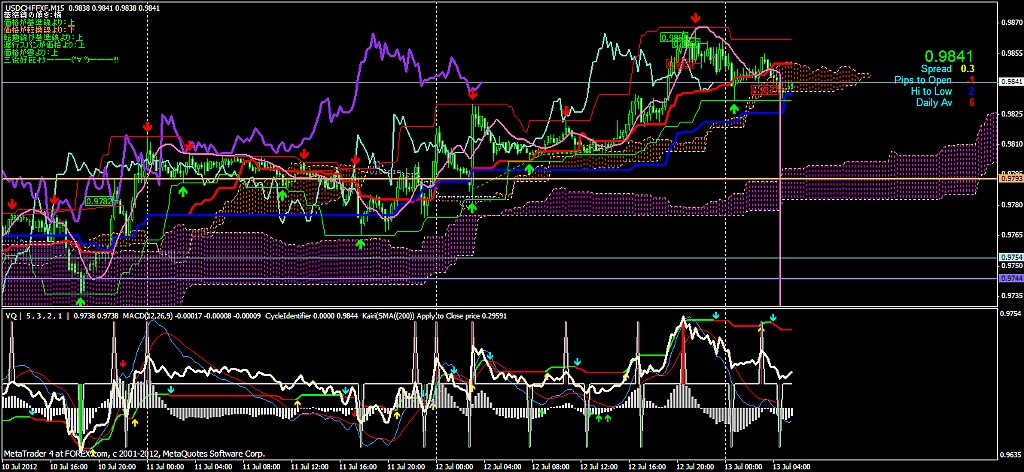1024x472 pixels.
Task: Click the purple 0.9744 price level tag
Action: 1010,279
